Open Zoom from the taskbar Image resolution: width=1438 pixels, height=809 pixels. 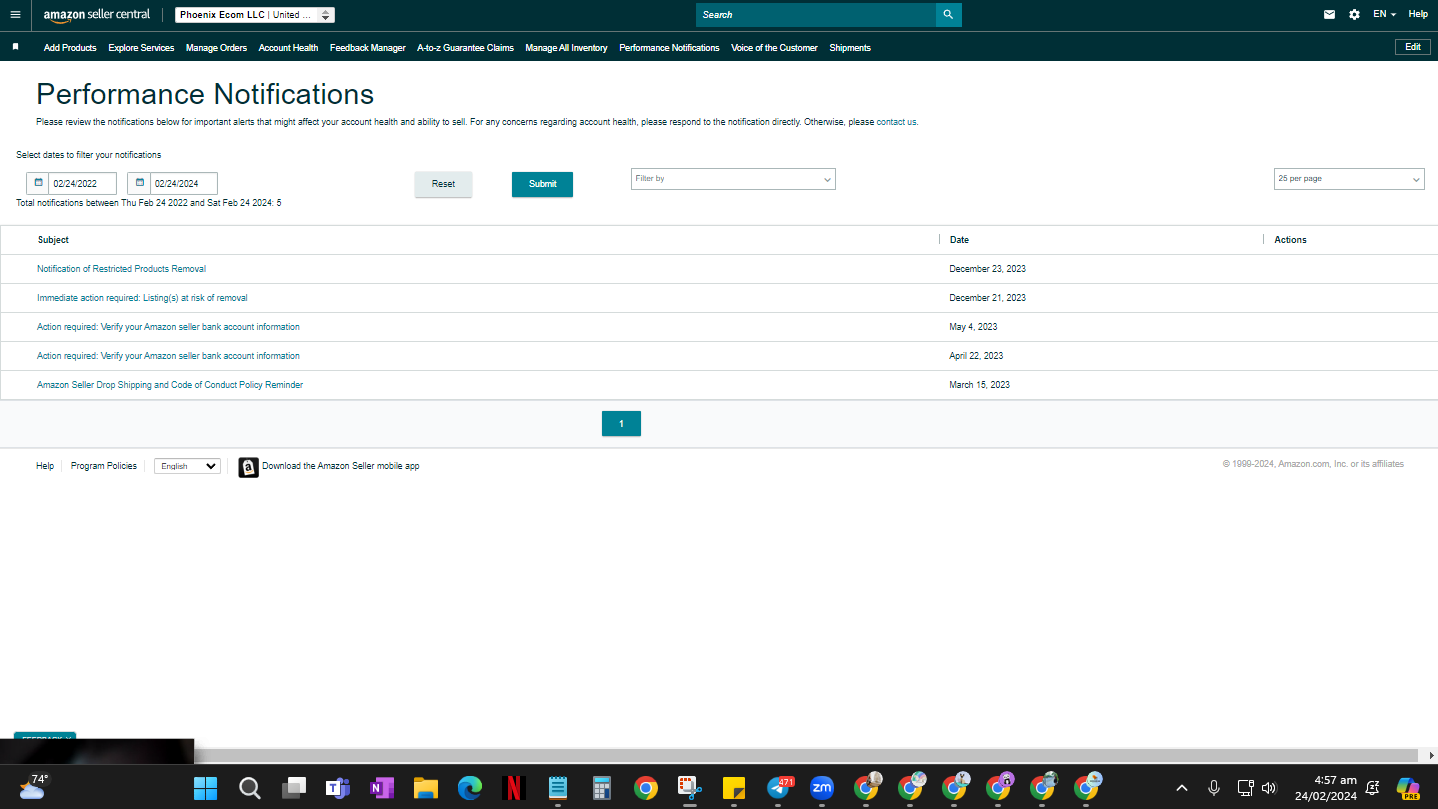[822, 788]
